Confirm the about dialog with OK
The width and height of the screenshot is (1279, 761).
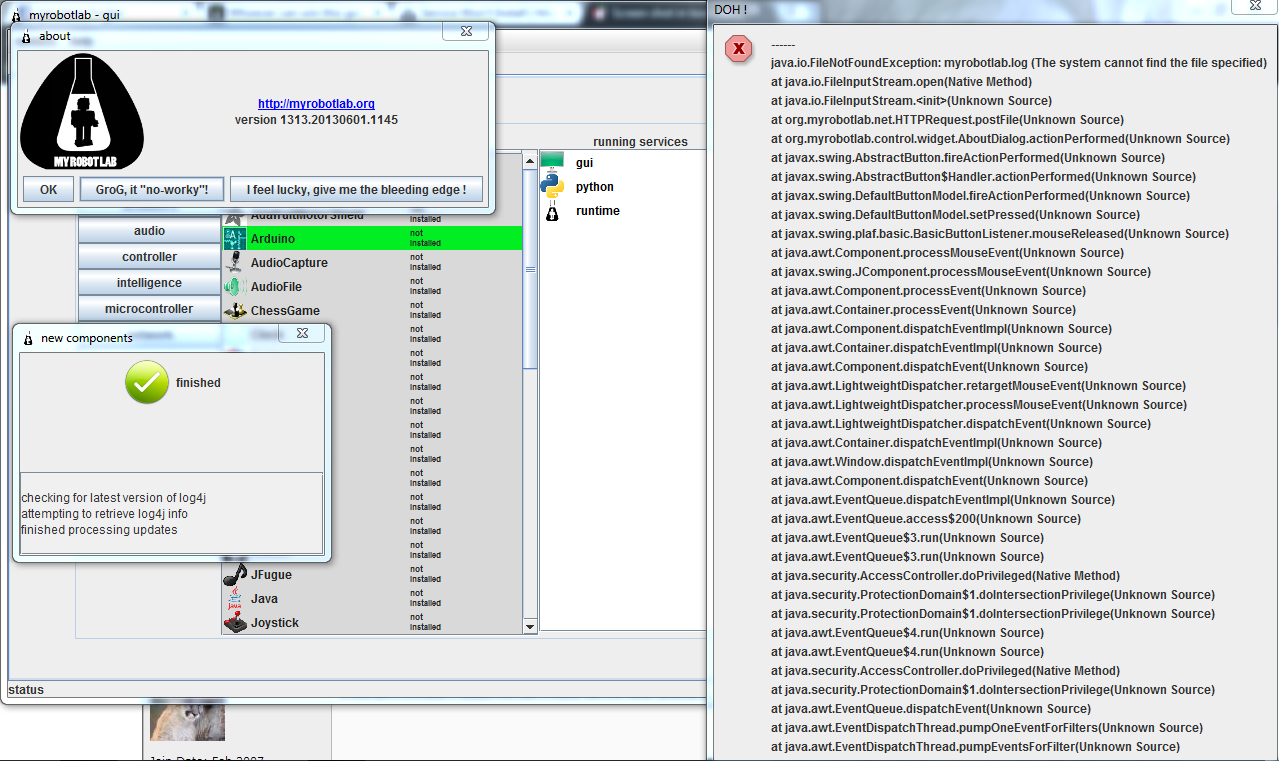[x=49, y=190]
